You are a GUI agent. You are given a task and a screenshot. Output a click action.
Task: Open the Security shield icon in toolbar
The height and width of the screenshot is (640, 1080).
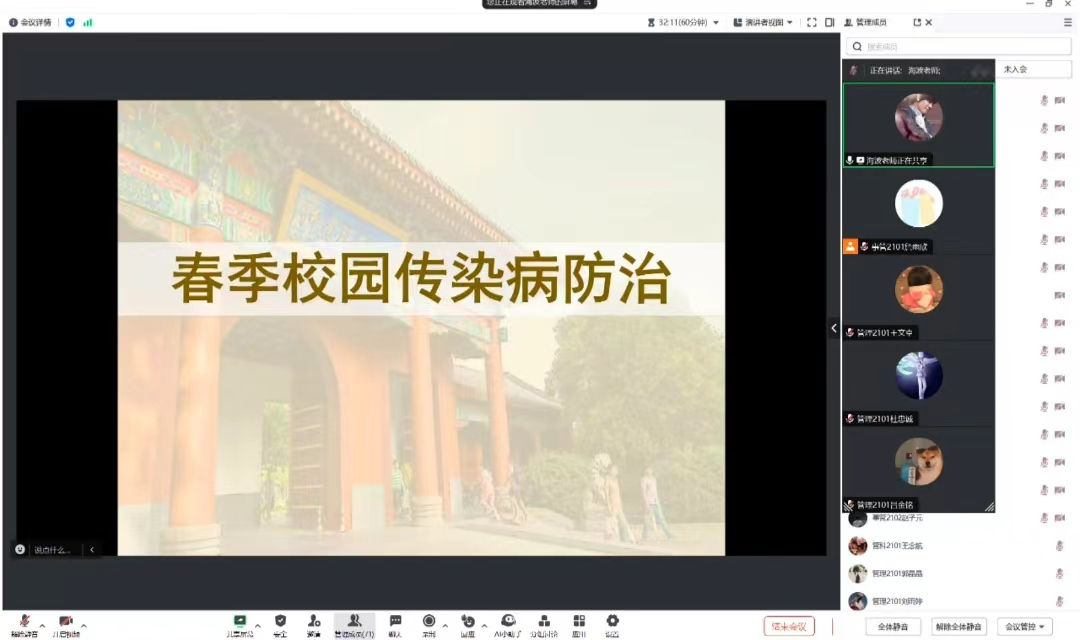(280, 623)
